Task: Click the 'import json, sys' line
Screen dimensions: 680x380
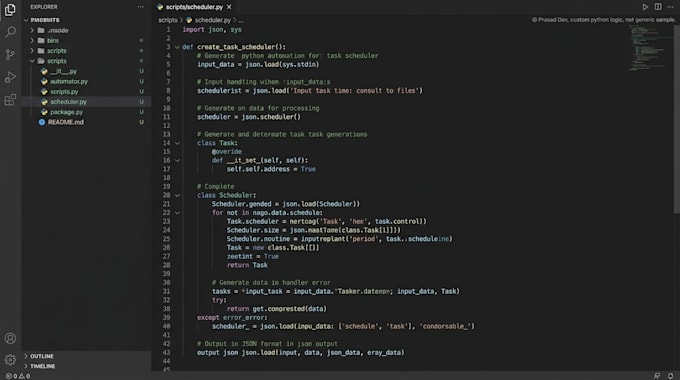Action: tap(212, 29)
